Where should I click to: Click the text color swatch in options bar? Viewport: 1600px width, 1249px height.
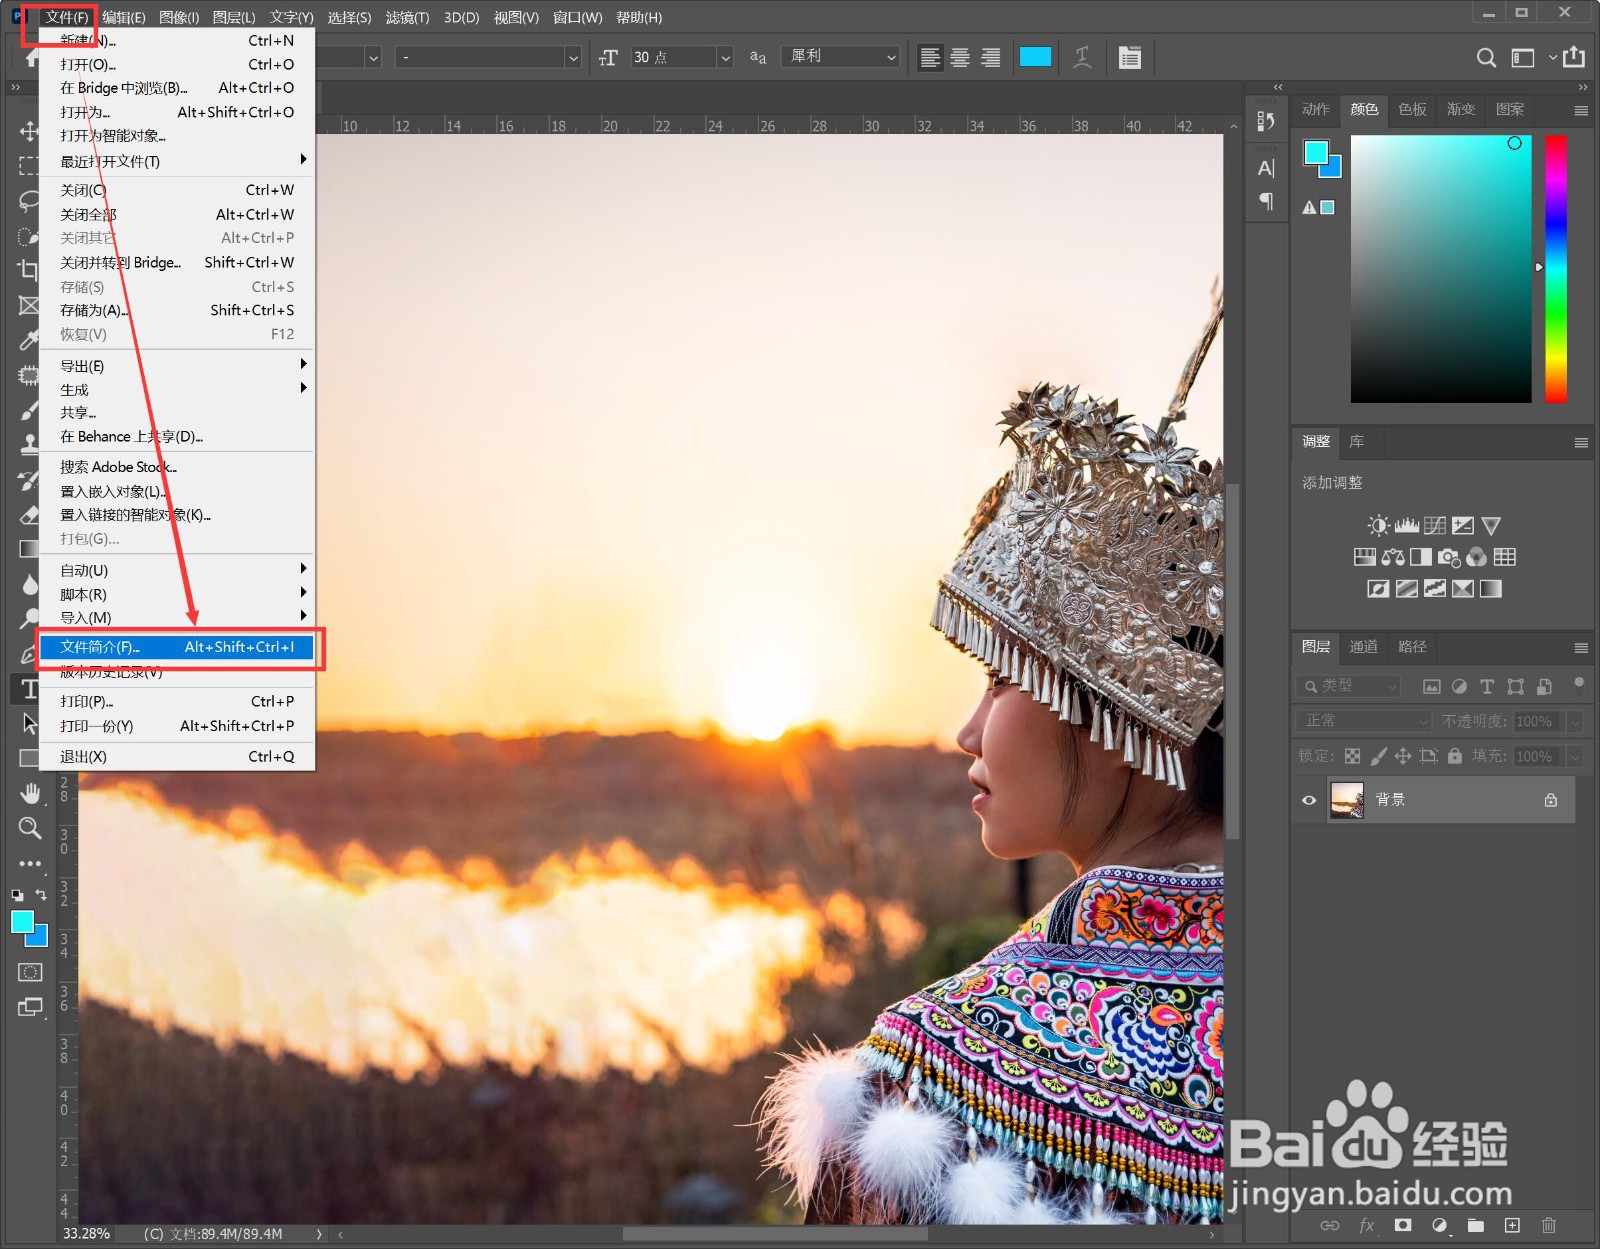(1035, 57)
